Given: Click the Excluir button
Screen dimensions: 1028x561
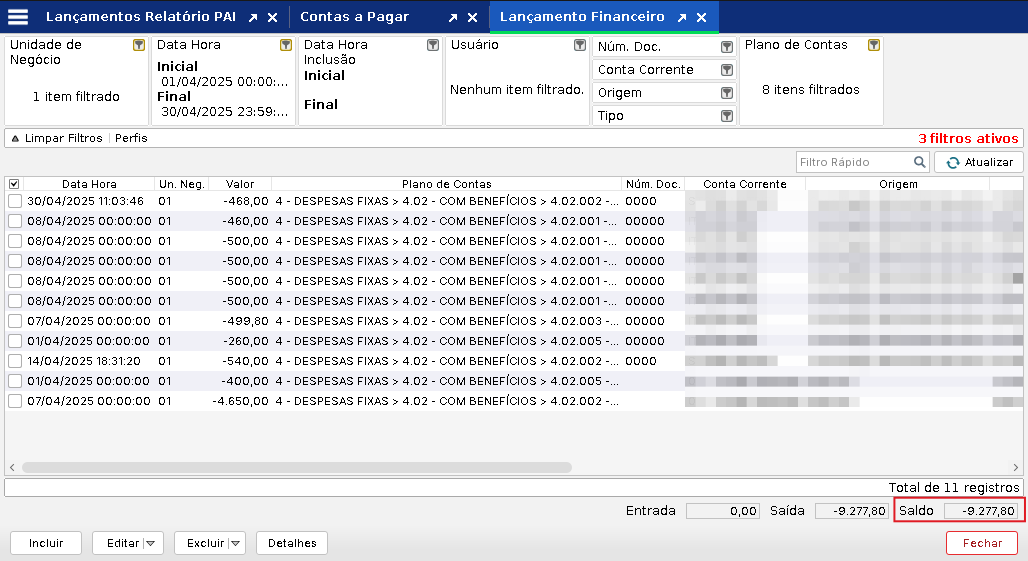Looking at the screenshot, I should point(205,543).
